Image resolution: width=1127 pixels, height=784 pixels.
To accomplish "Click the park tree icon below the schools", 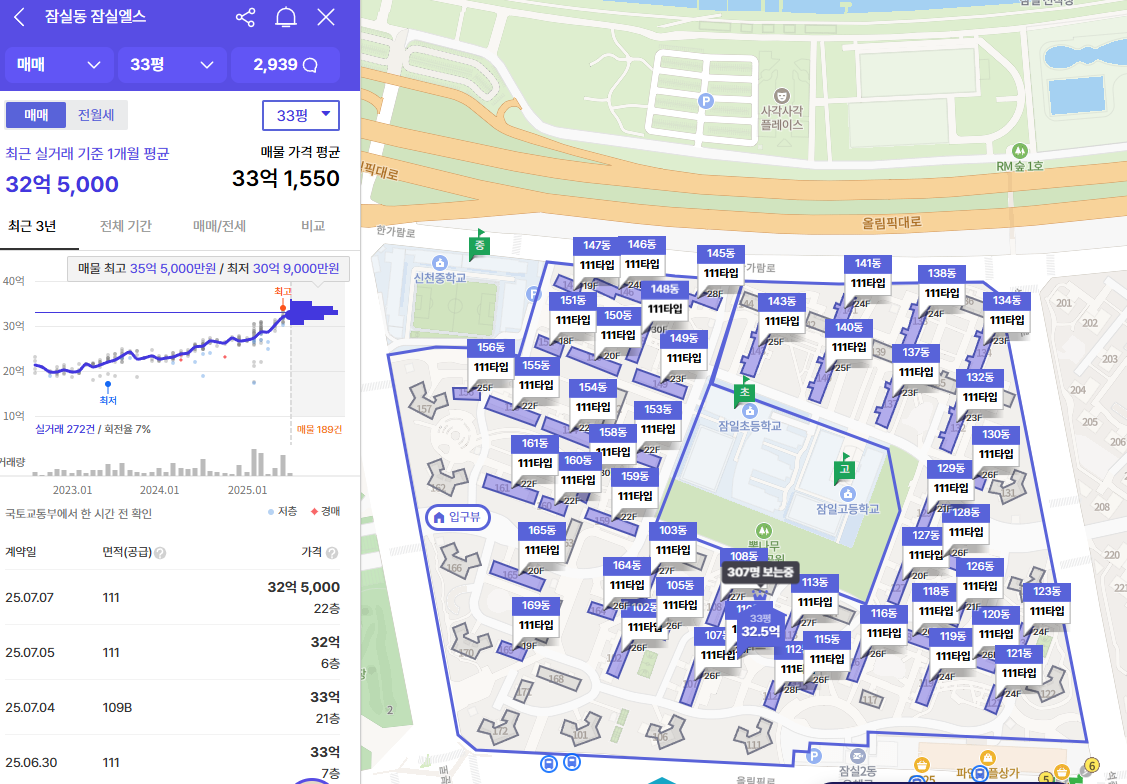I will click(763, 532).
